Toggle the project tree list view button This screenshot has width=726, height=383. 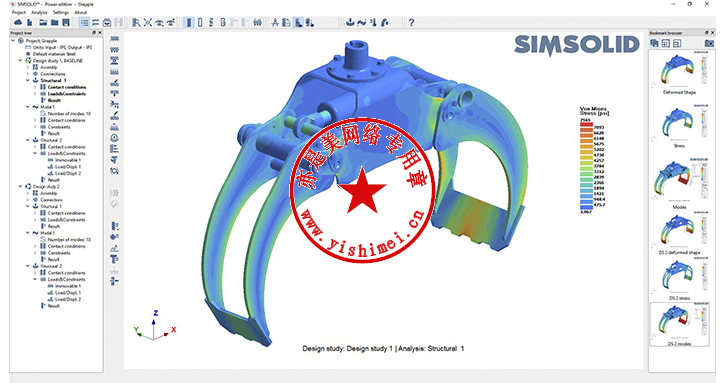tap(84, 22)
